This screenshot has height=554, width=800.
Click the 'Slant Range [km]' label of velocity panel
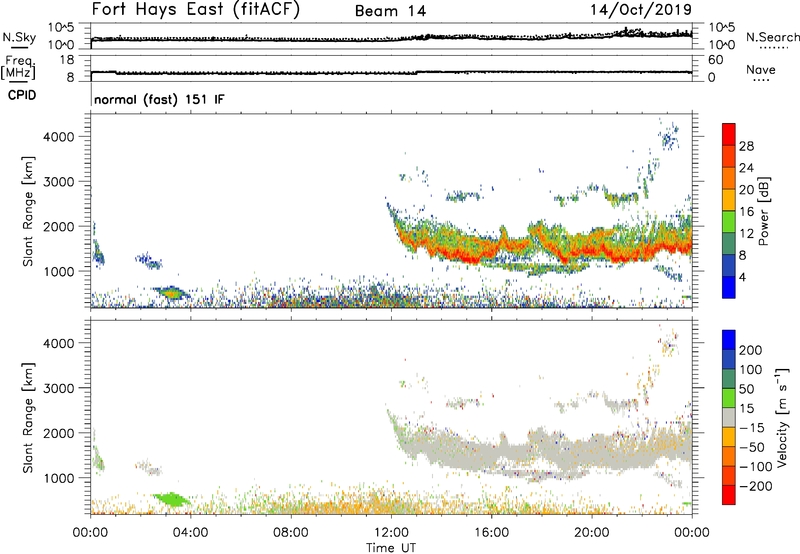28,417
